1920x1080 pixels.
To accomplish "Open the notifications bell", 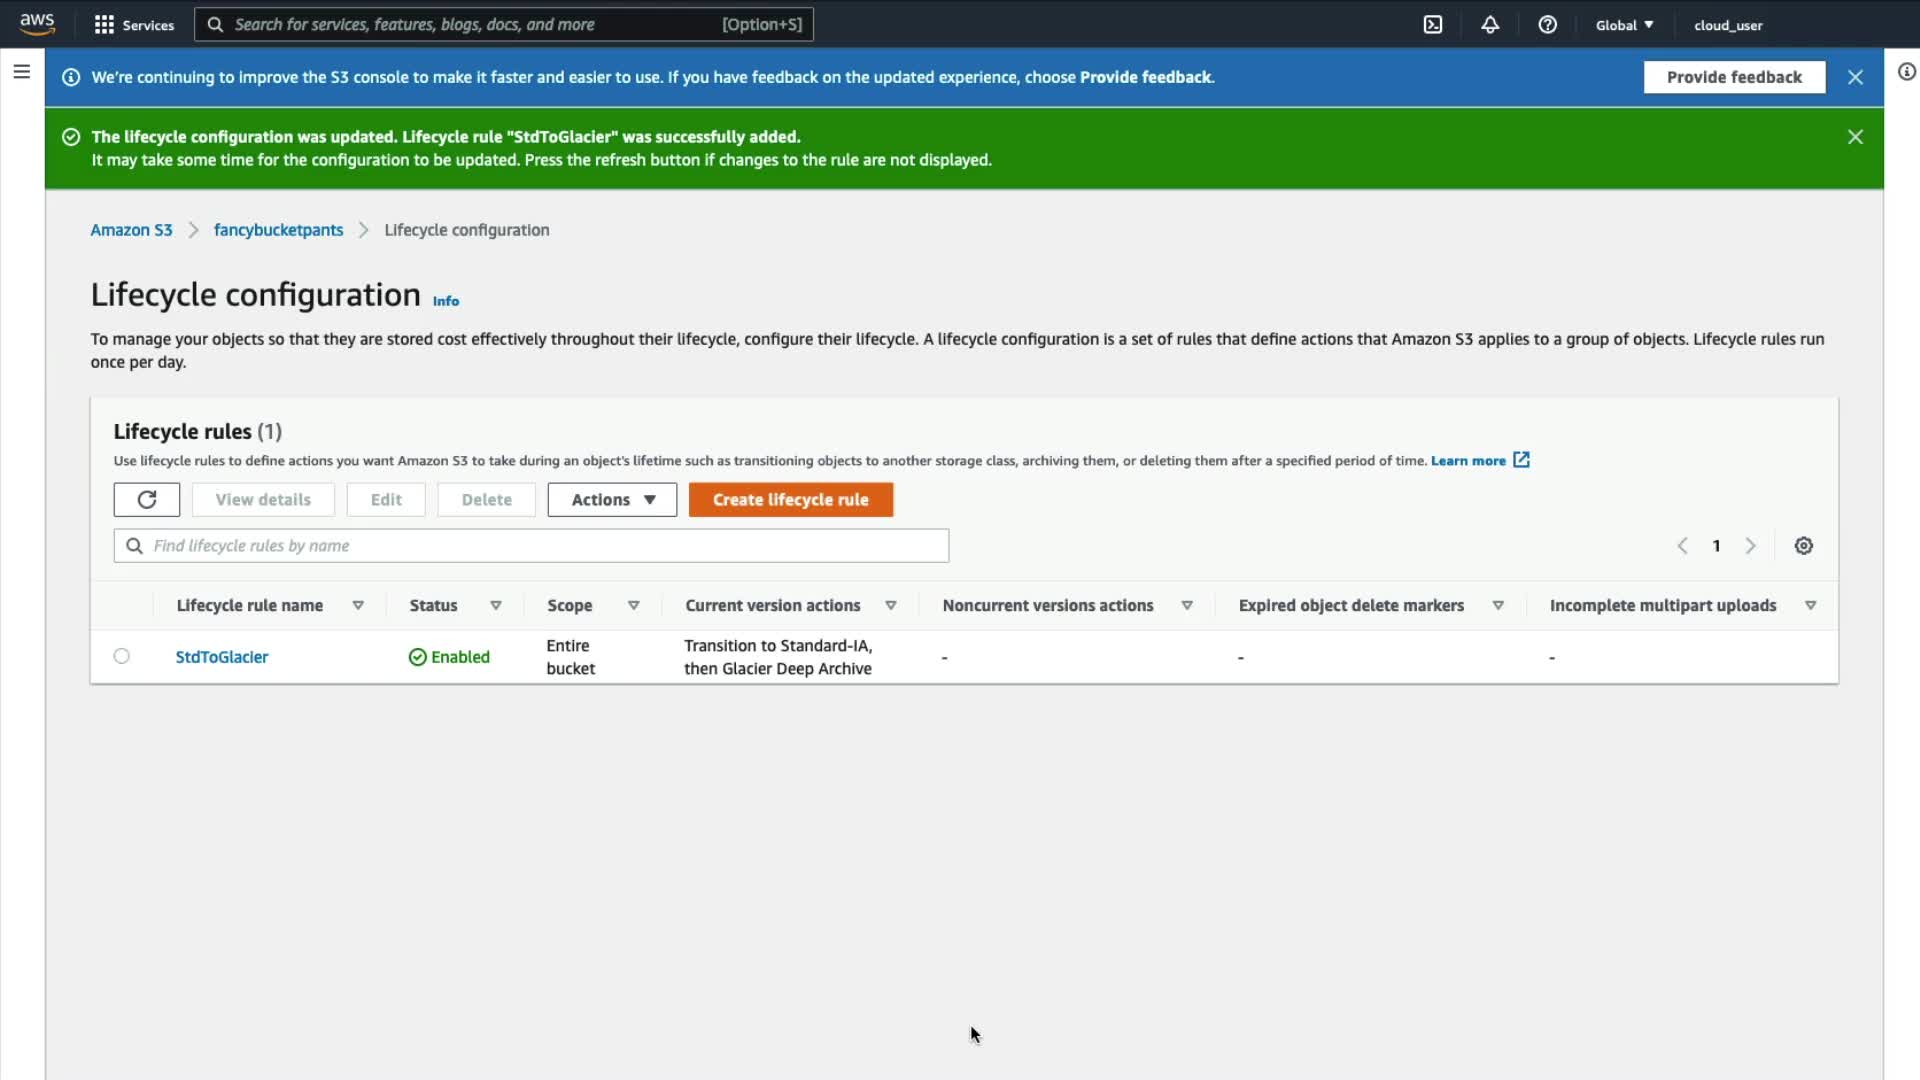I will (x=1490, y=25).
